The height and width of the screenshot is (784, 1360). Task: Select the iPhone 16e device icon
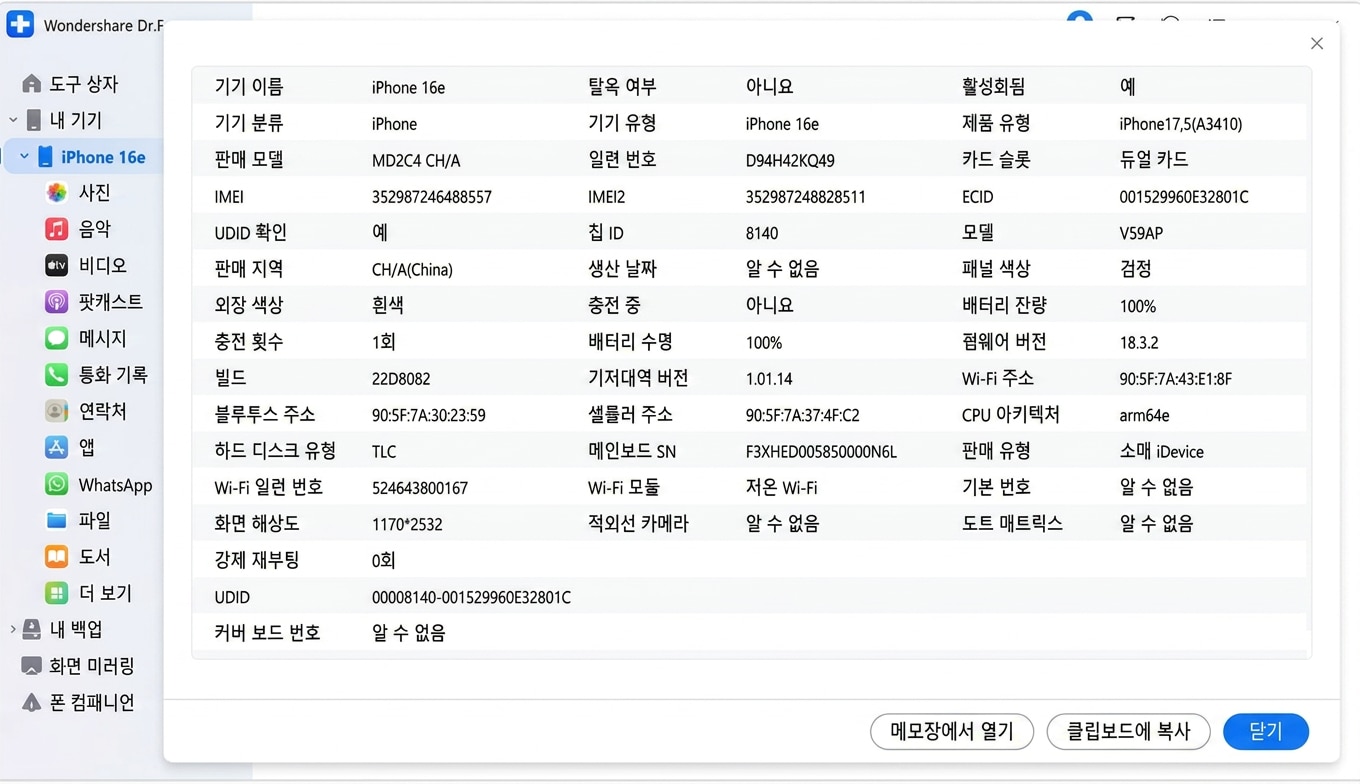[x=45, y=157]
